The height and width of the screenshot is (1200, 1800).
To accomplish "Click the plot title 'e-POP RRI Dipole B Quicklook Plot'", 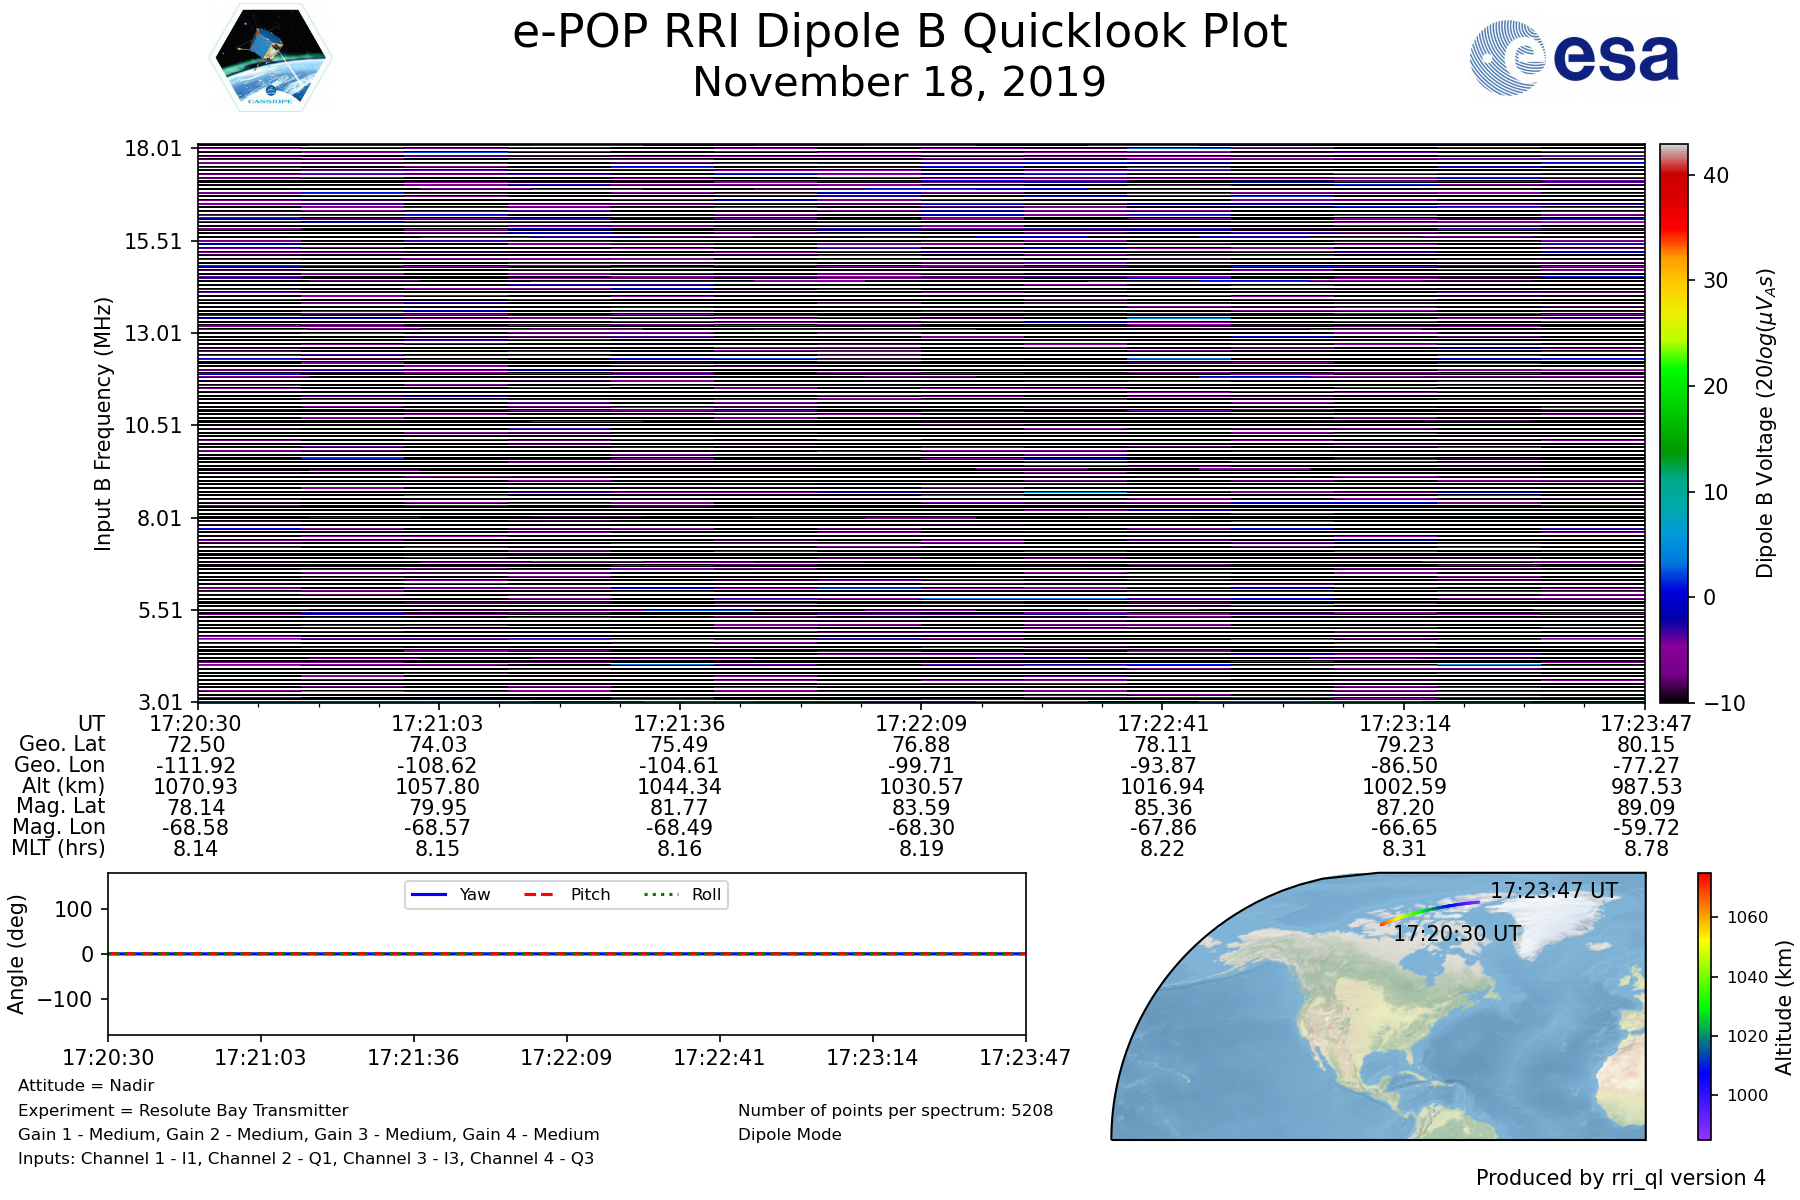I will pos(899,32).
